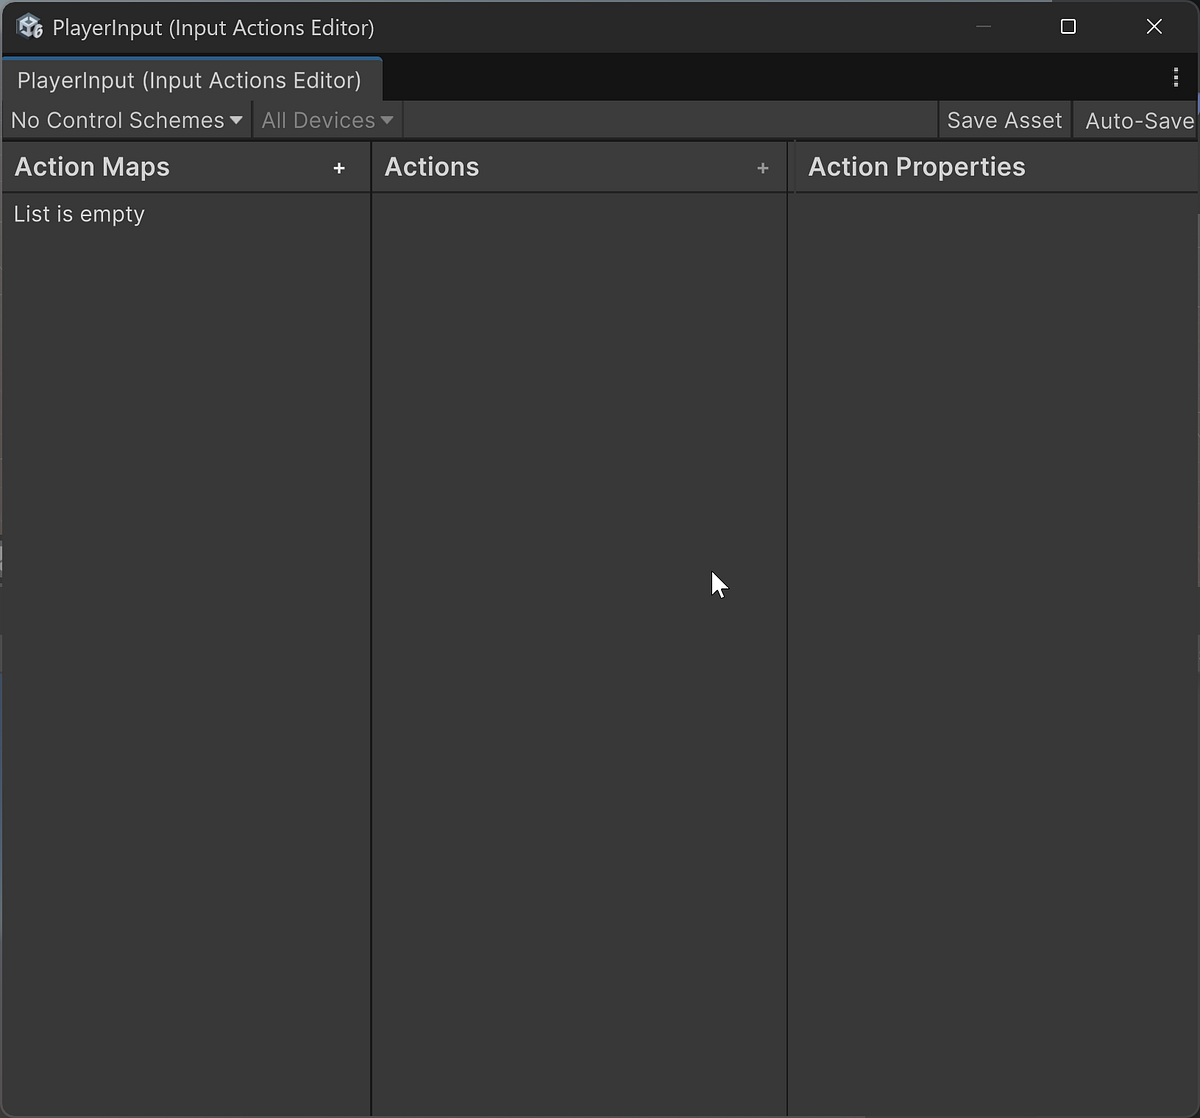Image resolution: width=1200 pixels, height=1118 pixels.
Task: Click the Unity cube icon in title bar
Action: [x=29, y=26]
